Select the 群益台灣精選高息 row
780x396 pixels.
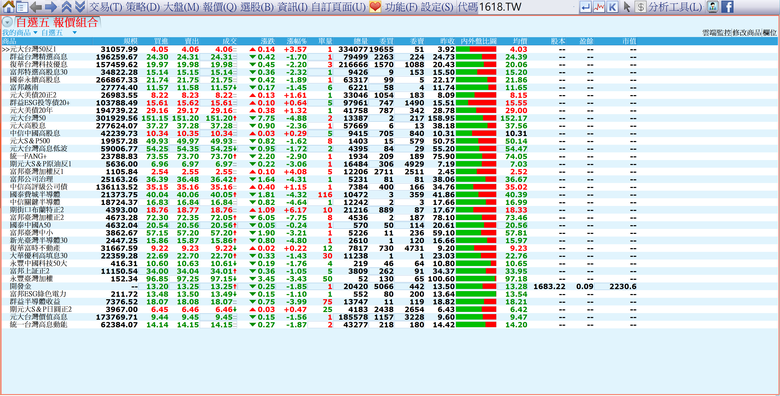(390, 57)
